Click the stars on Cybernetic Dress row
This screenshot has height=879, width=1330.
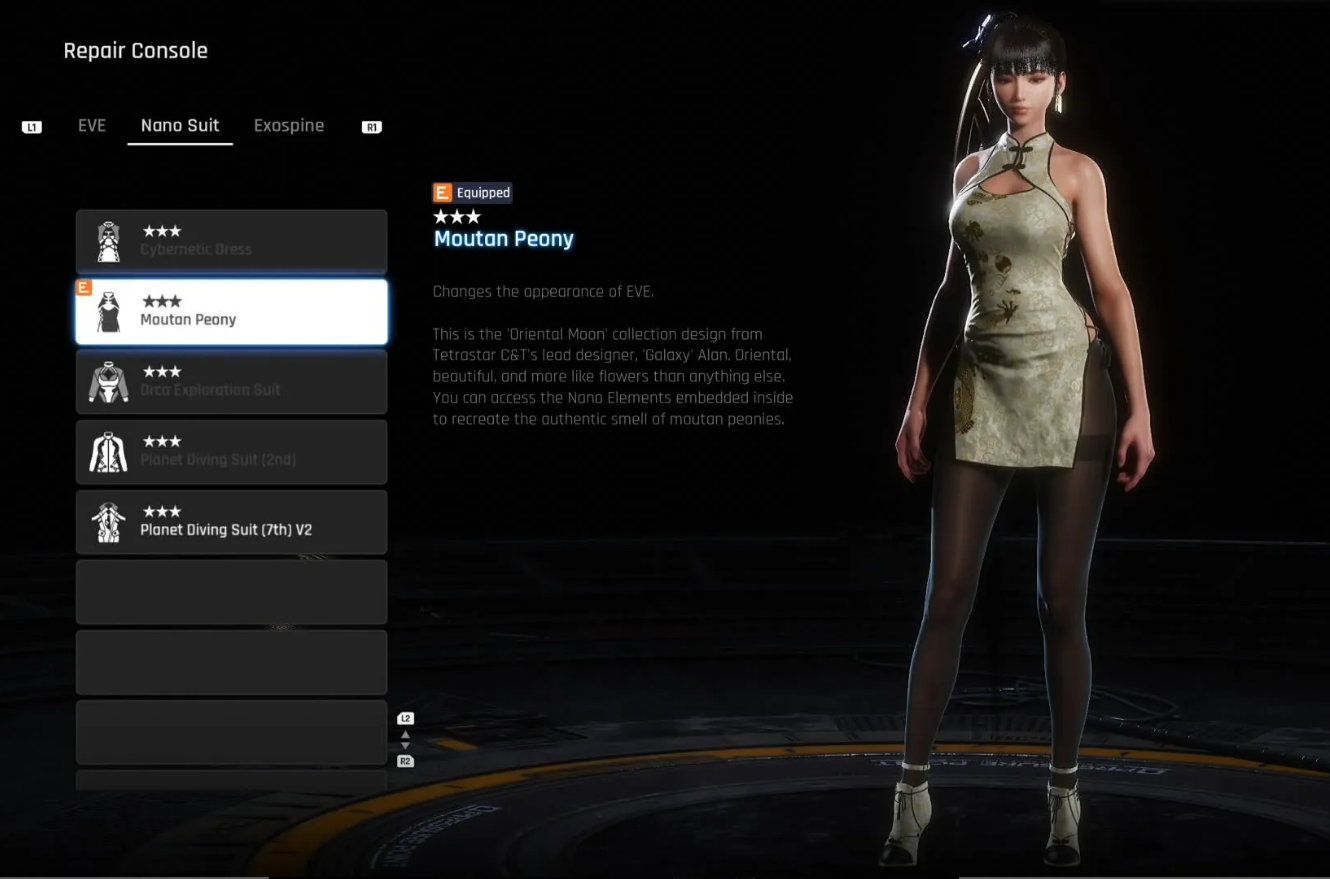click(x=162, y=231)
